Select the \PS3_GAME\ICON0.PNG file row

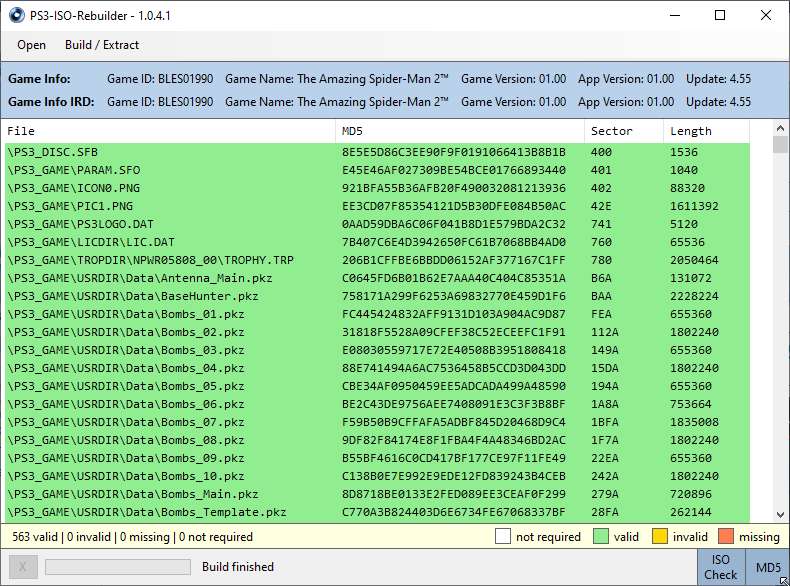(x=377, y=188)
